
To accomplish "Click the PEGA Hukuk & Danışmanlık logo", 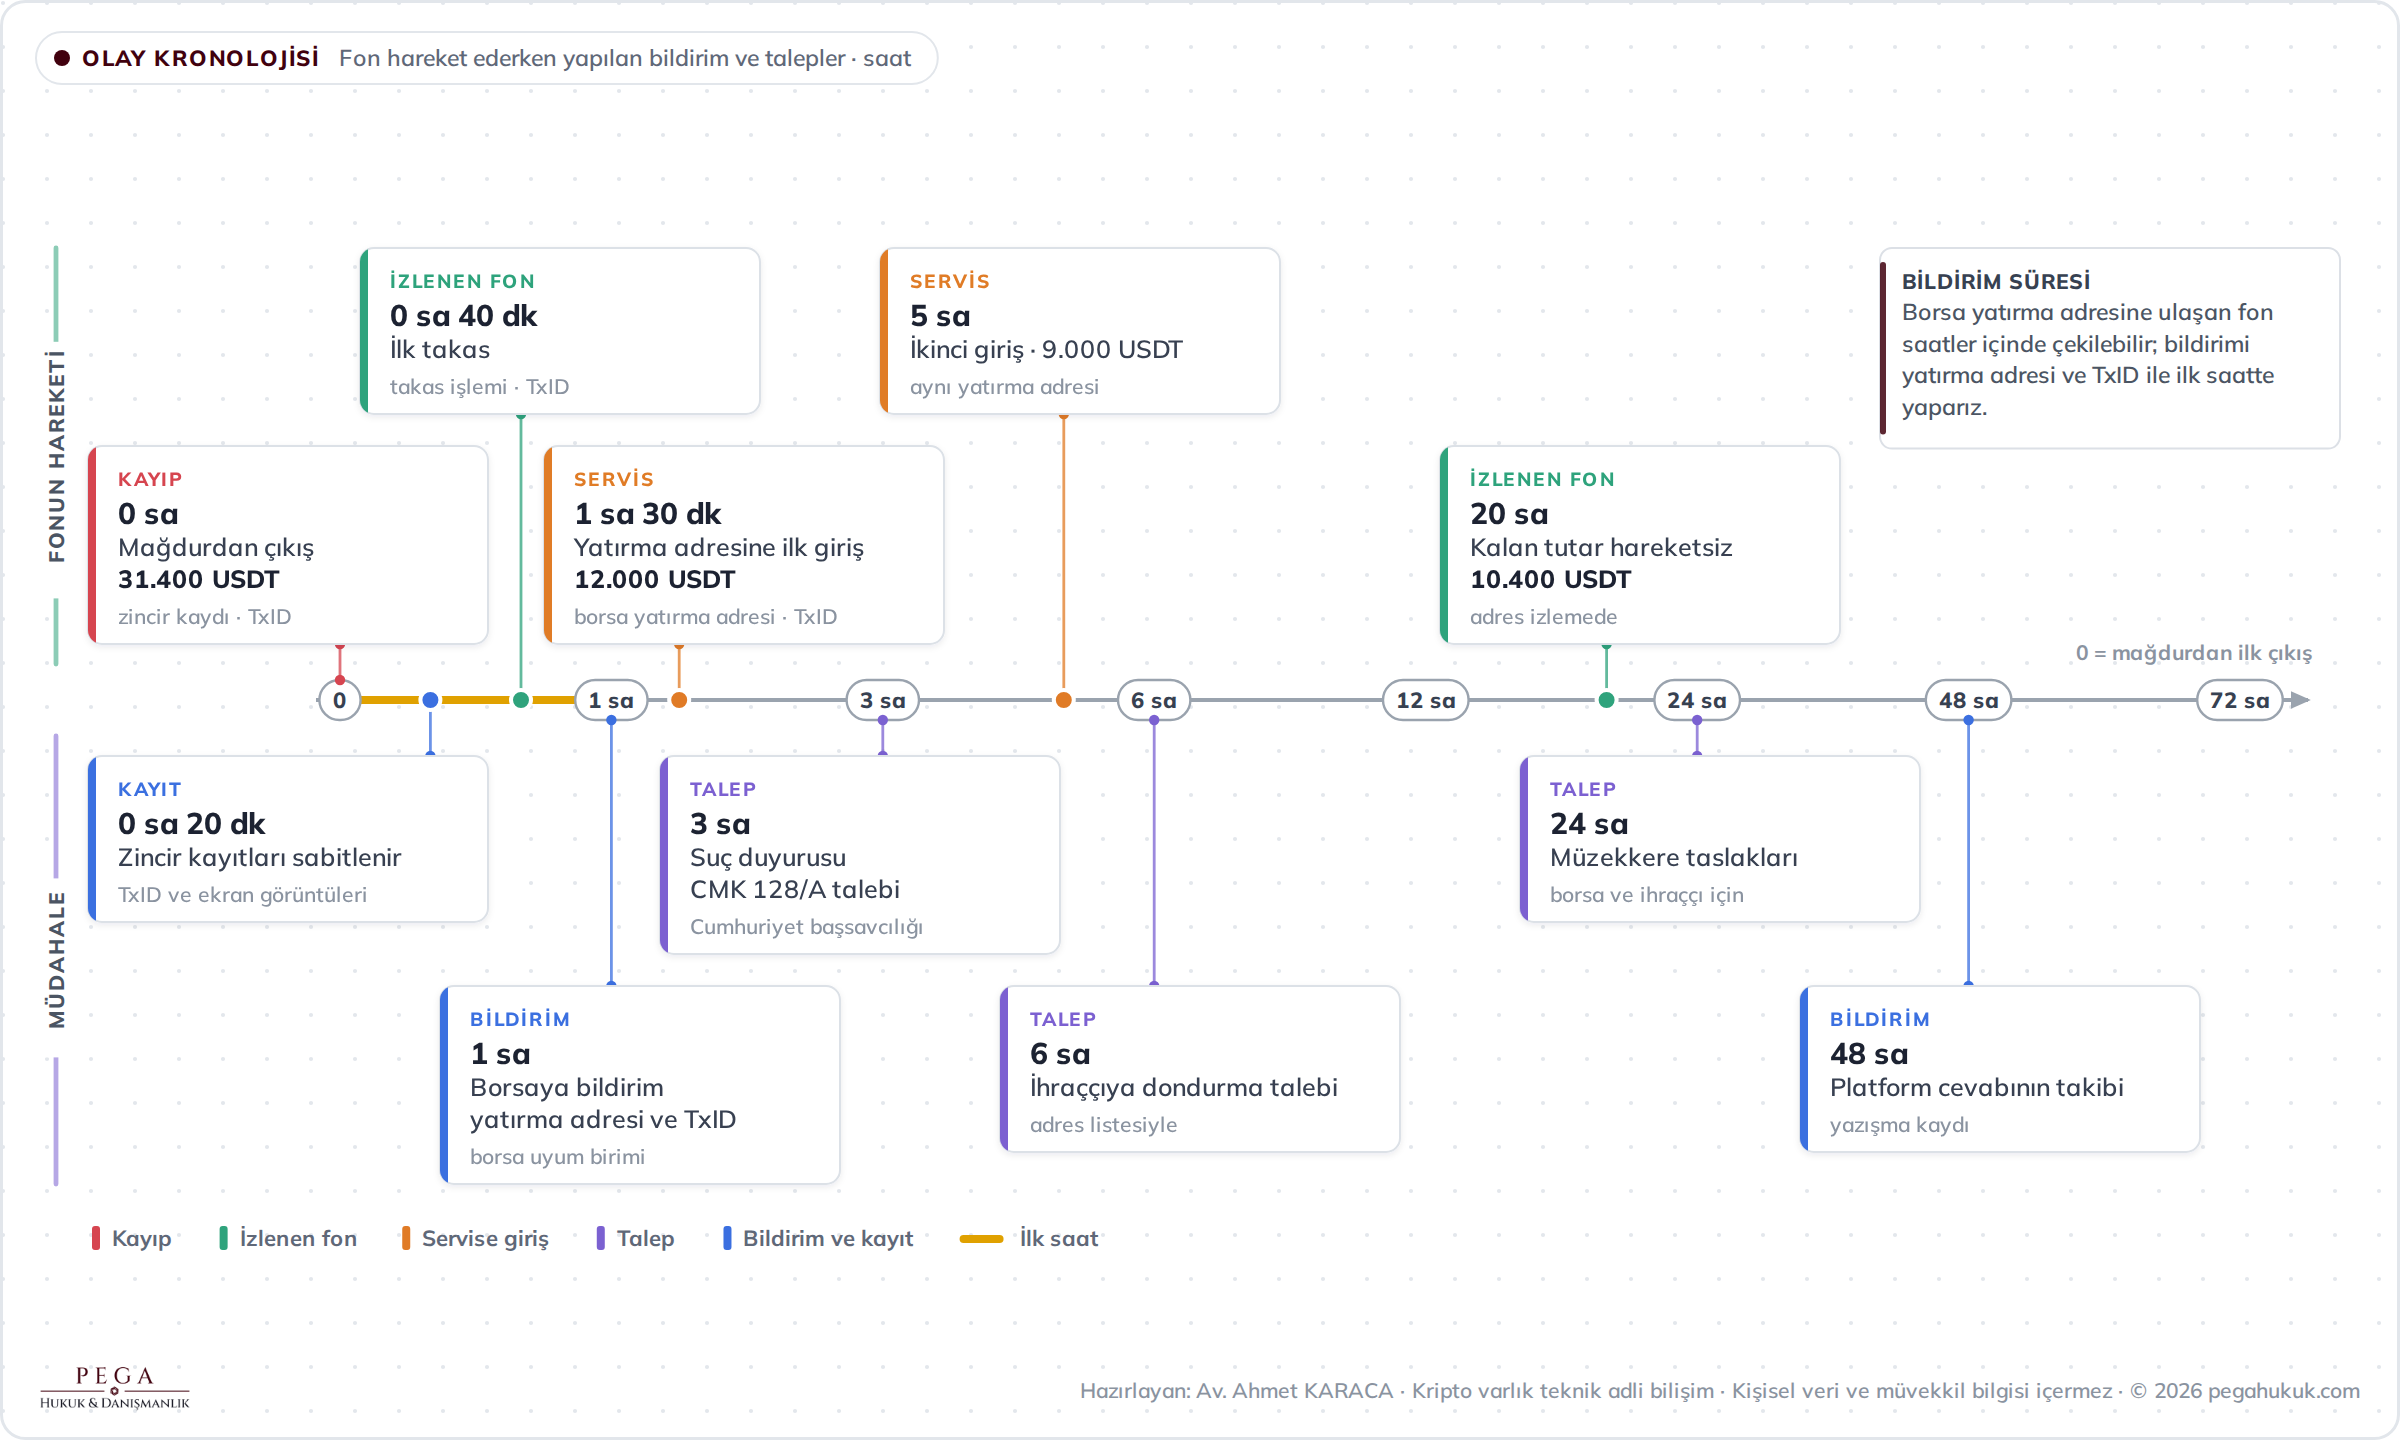I will tap(114, 1387).
